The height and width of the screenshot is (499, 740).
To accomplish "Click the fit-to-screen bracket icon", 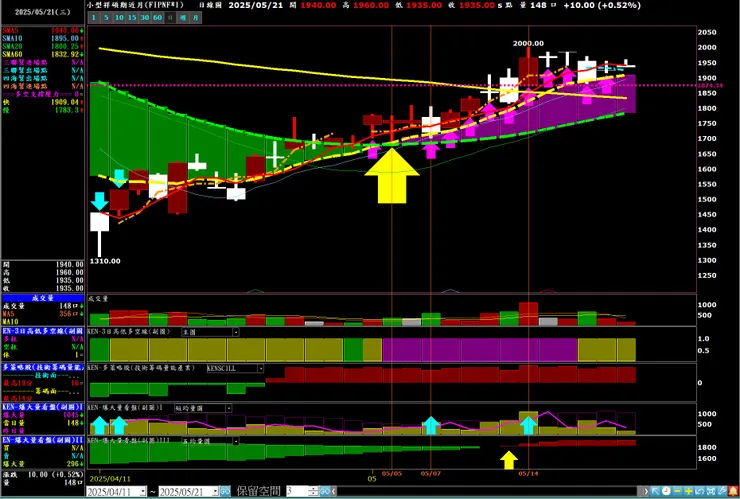I will (x=710, y=491).
